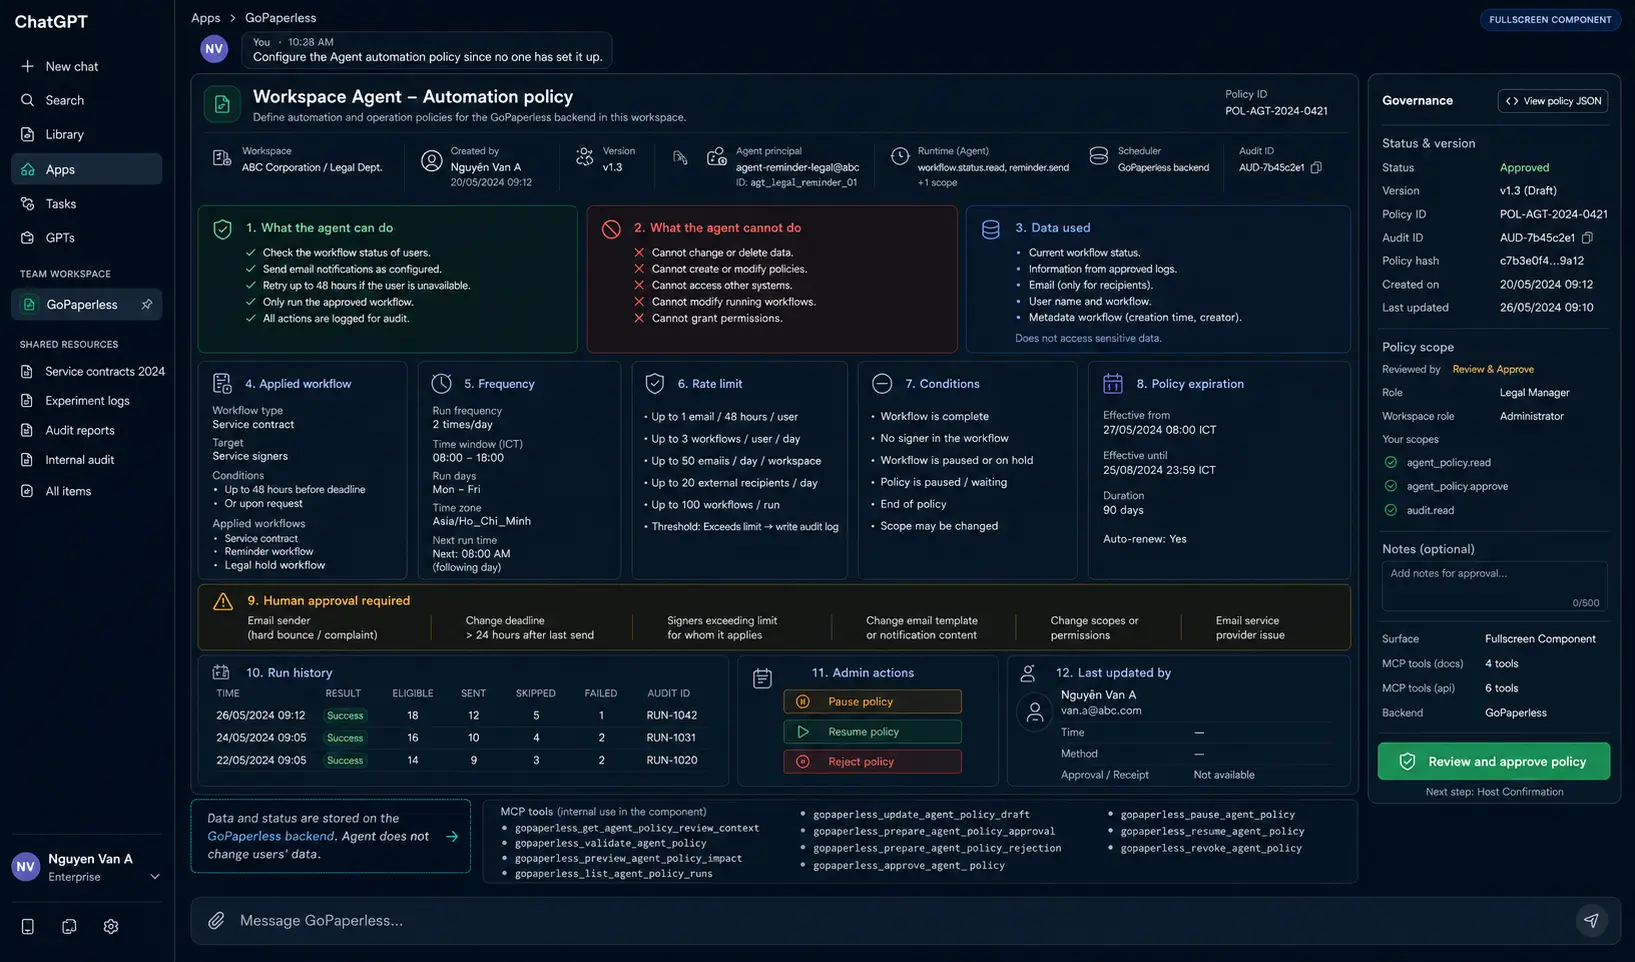Image resolution: width=1635 pixels, height=962 pixels.
Task: Click the Workspace Agent policy document icon
Action: pyautogui.click(x=222, y=104)
